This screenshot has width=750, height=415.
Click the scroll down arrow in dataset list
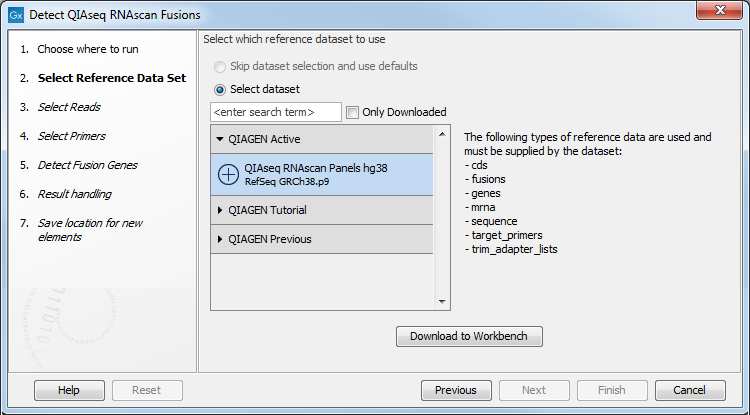click(442, 302)
